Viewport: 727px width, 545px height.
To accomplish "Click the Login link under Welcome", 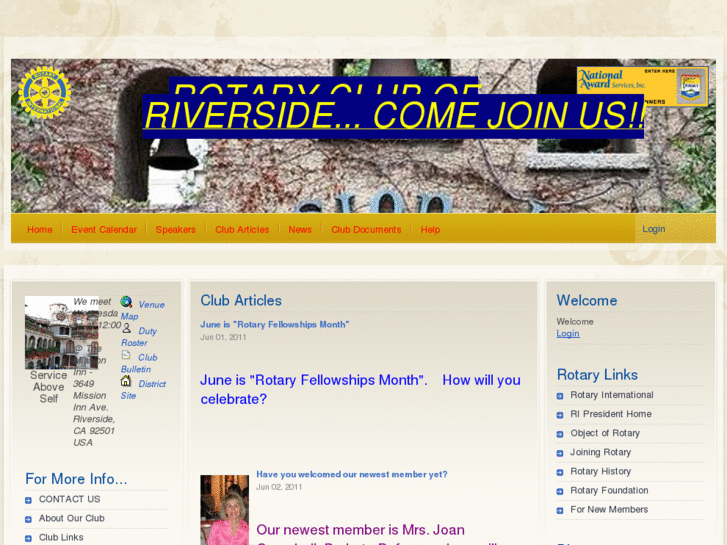I will 568,333.
